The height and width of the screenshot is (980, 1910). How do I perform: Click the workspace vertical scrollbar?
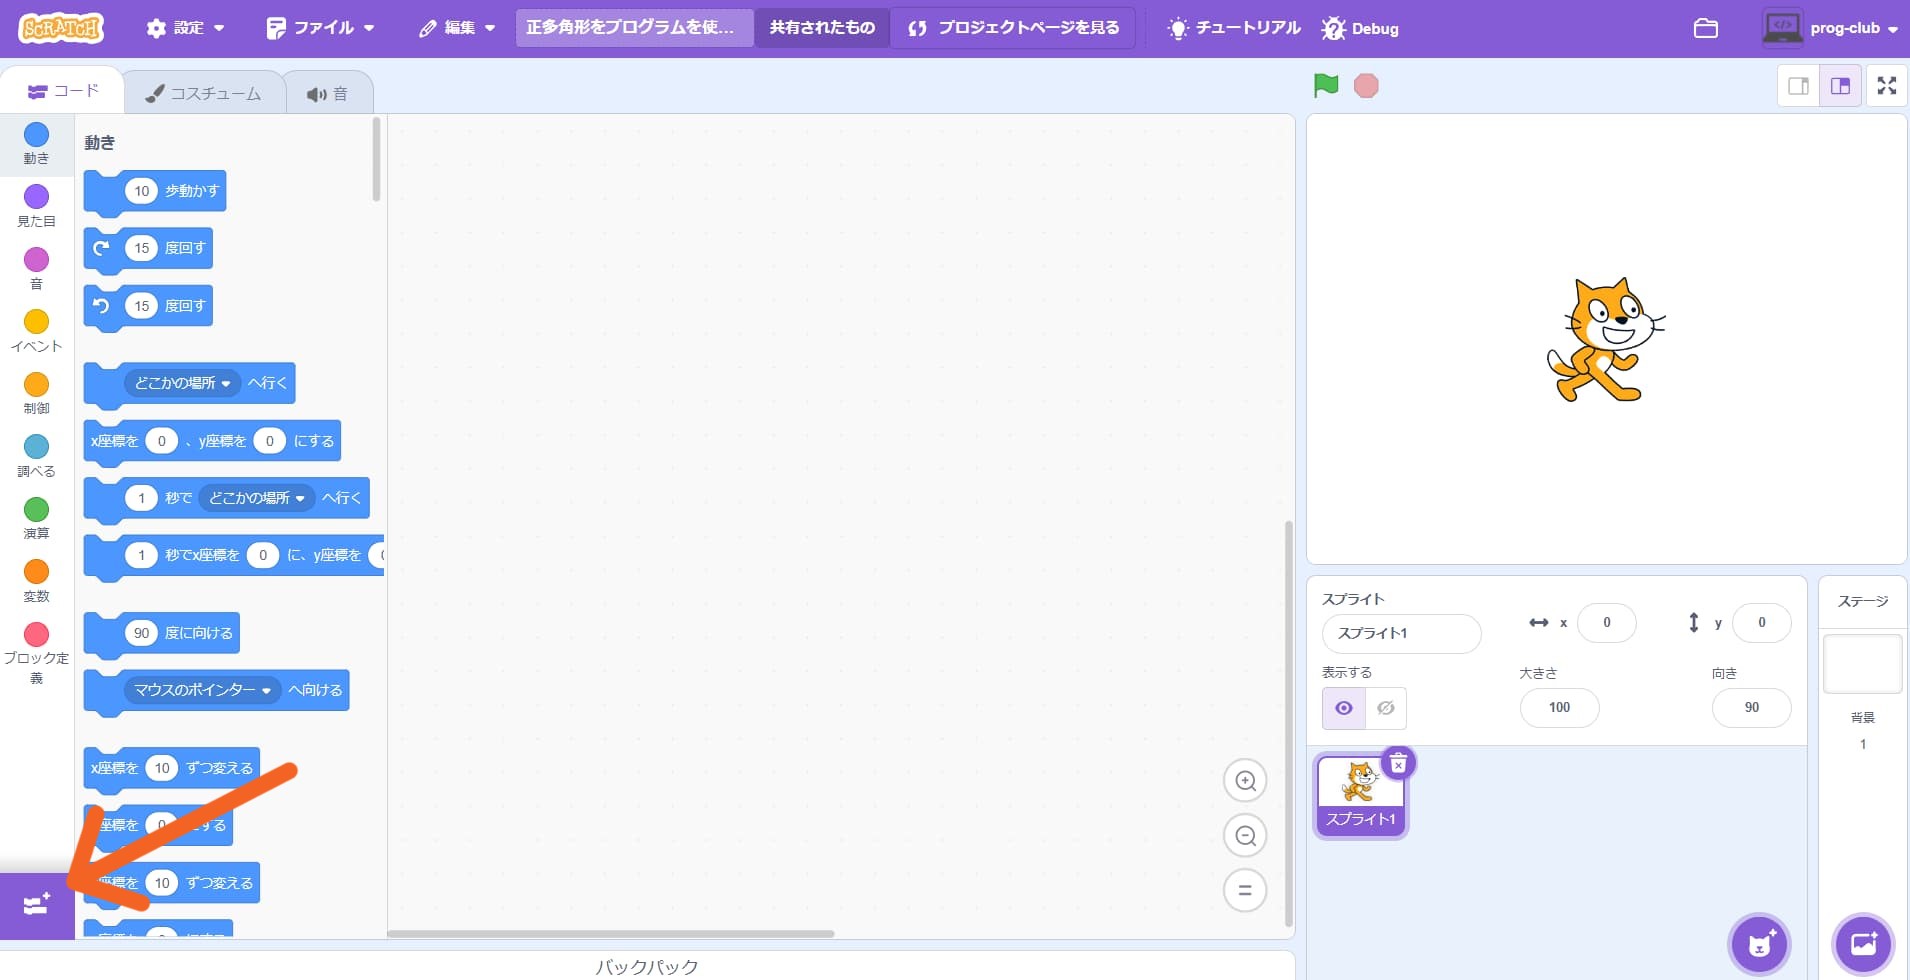[1288, 724]
